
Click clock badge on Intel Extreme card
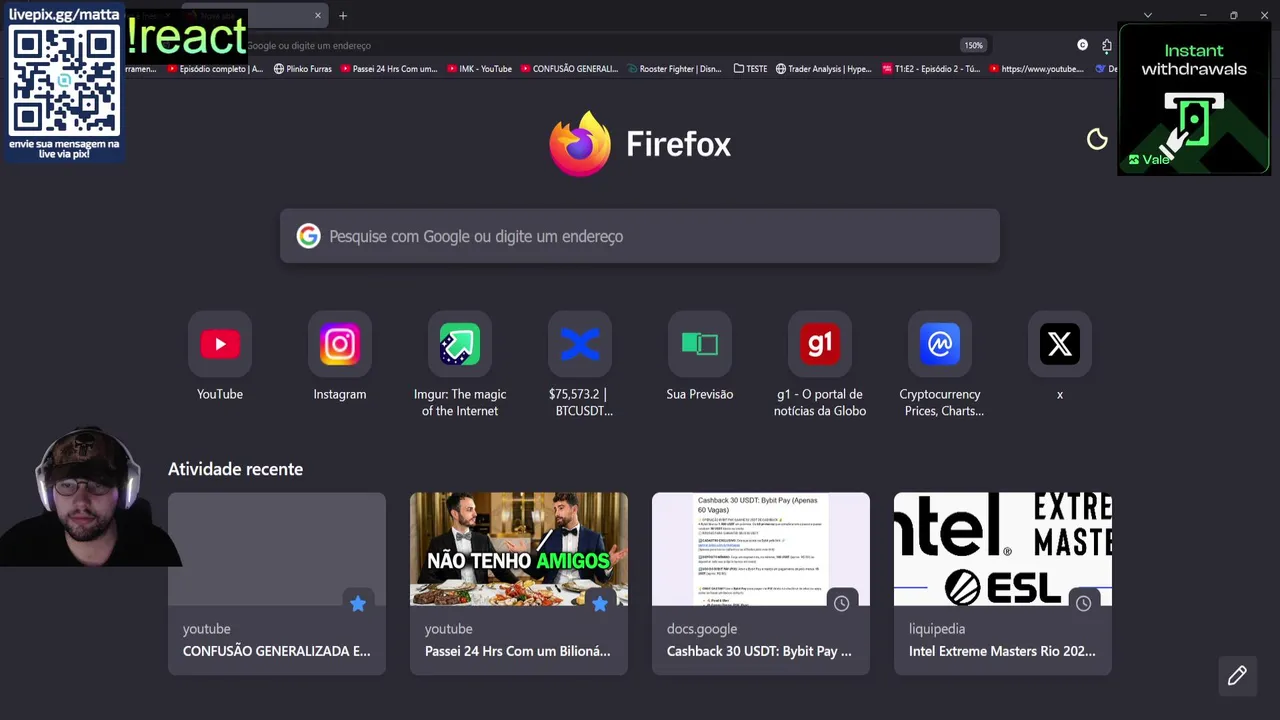pyautogui.click(x=1084, y=603)
